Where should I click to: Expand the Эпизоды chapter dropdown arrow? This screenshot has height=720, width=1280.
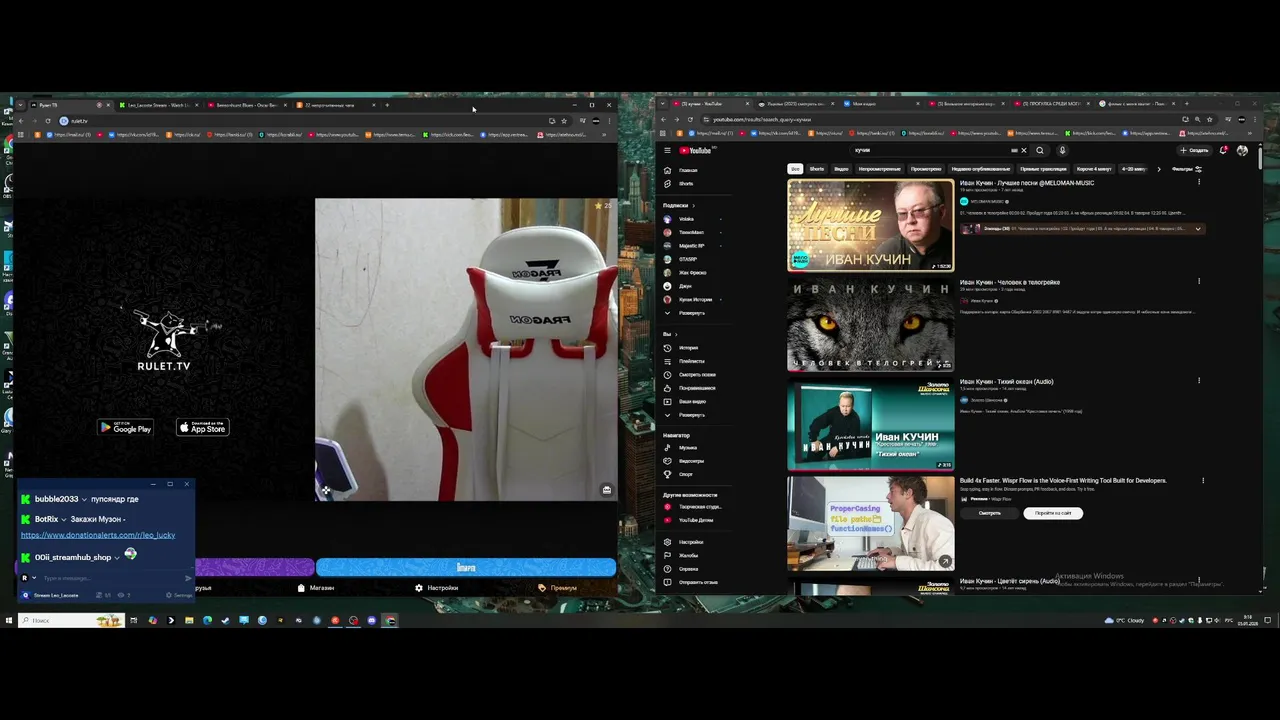[x=1198, y=228]
